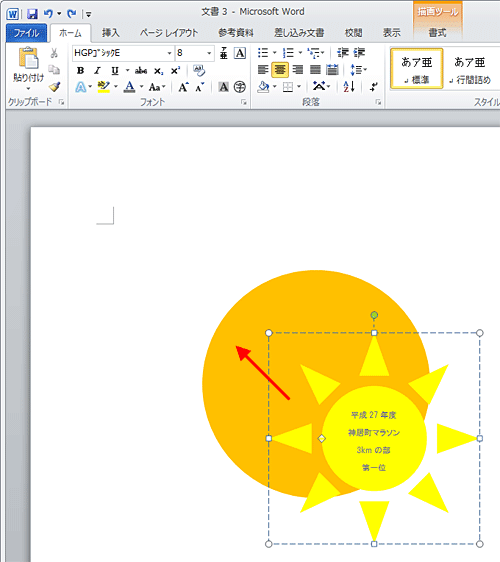
Task: Expand the font color arrow menu
Action: tap(141, 87)
